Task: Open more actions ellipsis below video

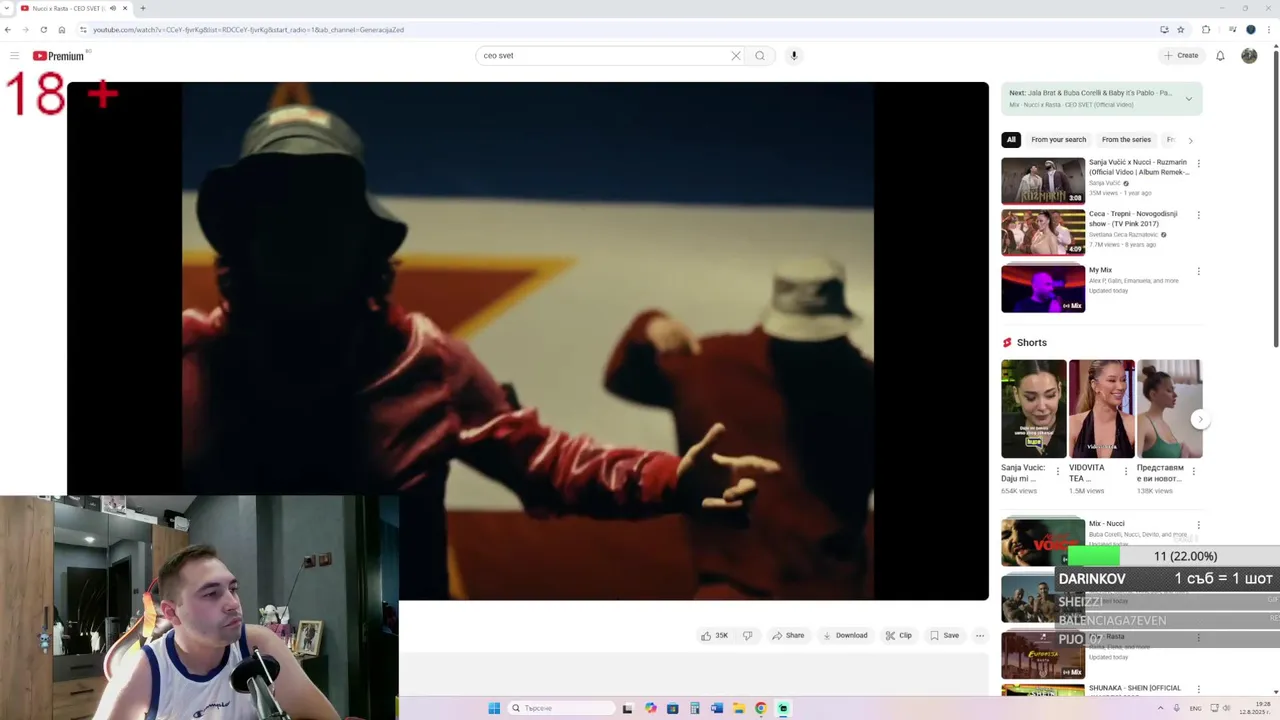Action: [980, 635]
